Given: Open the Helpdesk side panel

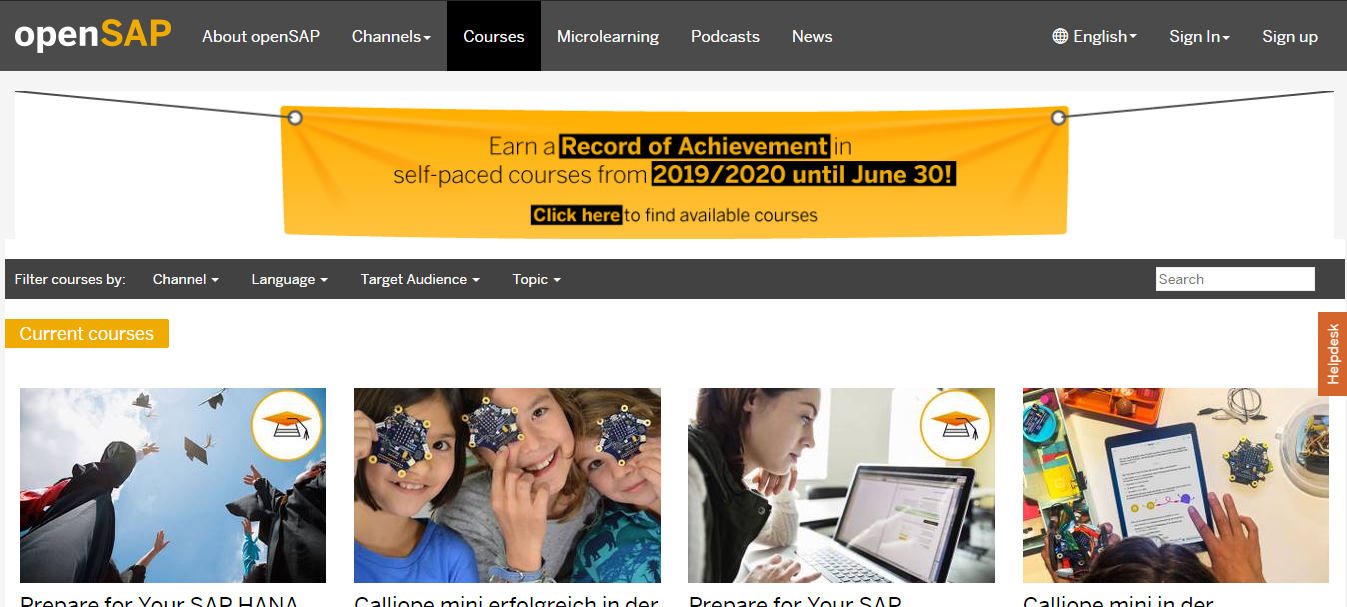Looking at the screenshot, I should pyautogui.click(x=1333, y=353).
